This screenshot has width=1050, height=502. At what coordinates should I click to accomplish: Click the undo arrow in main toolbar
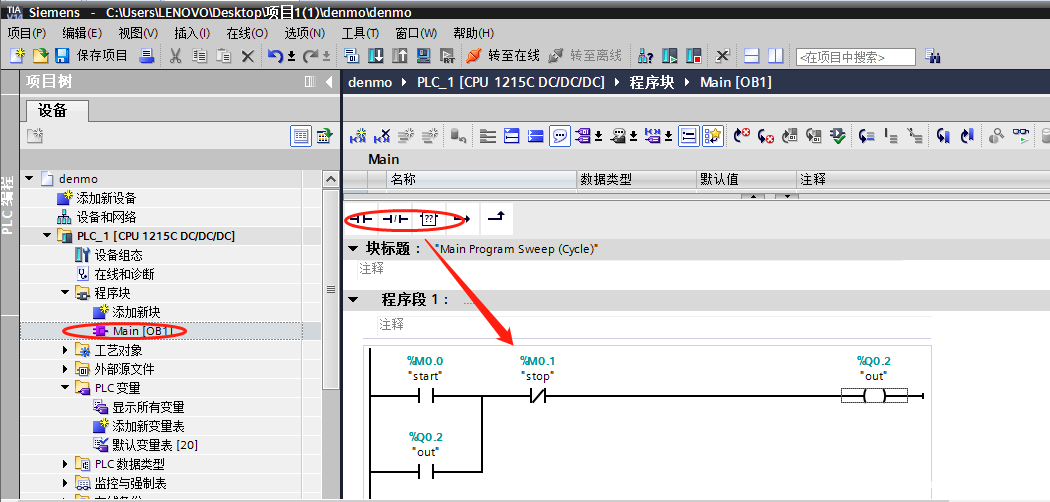coord(275,55)
